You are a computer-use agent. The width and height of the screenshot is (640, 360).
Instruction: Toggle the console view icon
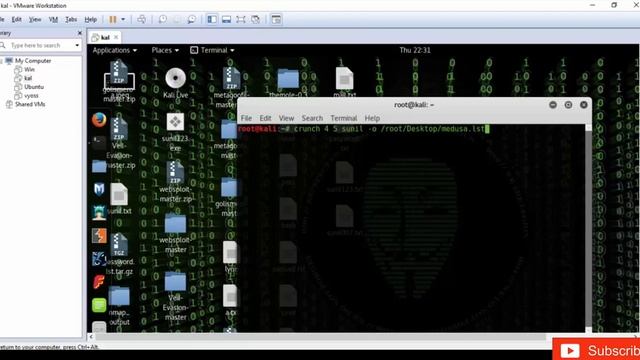click(x=276, y=19)
